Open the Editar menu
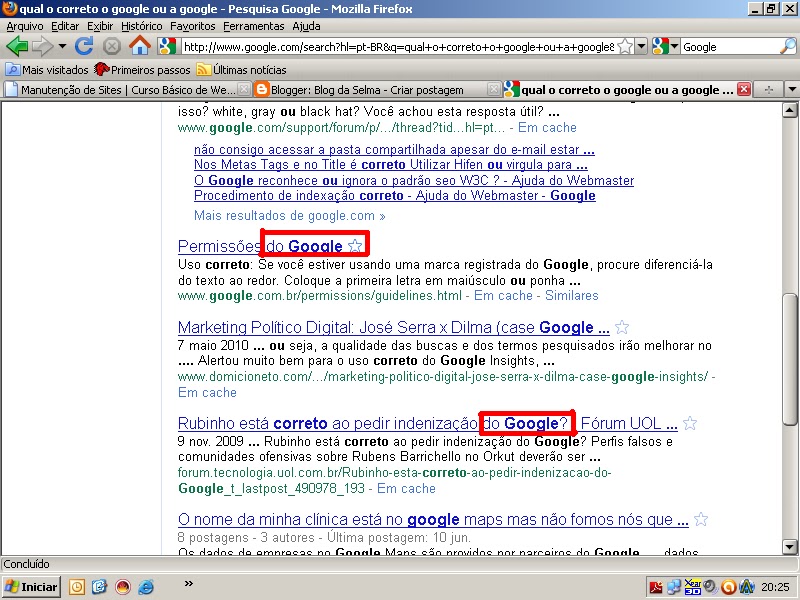 coord(65,26)
